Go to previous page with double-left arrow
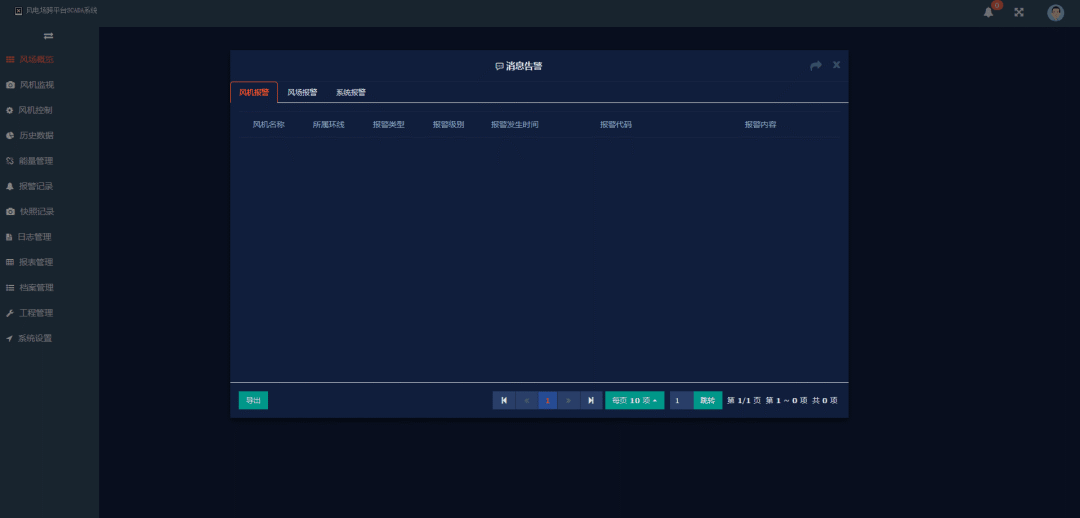The height and width of the screenshot is (518, 1080). tap(526, 400)
